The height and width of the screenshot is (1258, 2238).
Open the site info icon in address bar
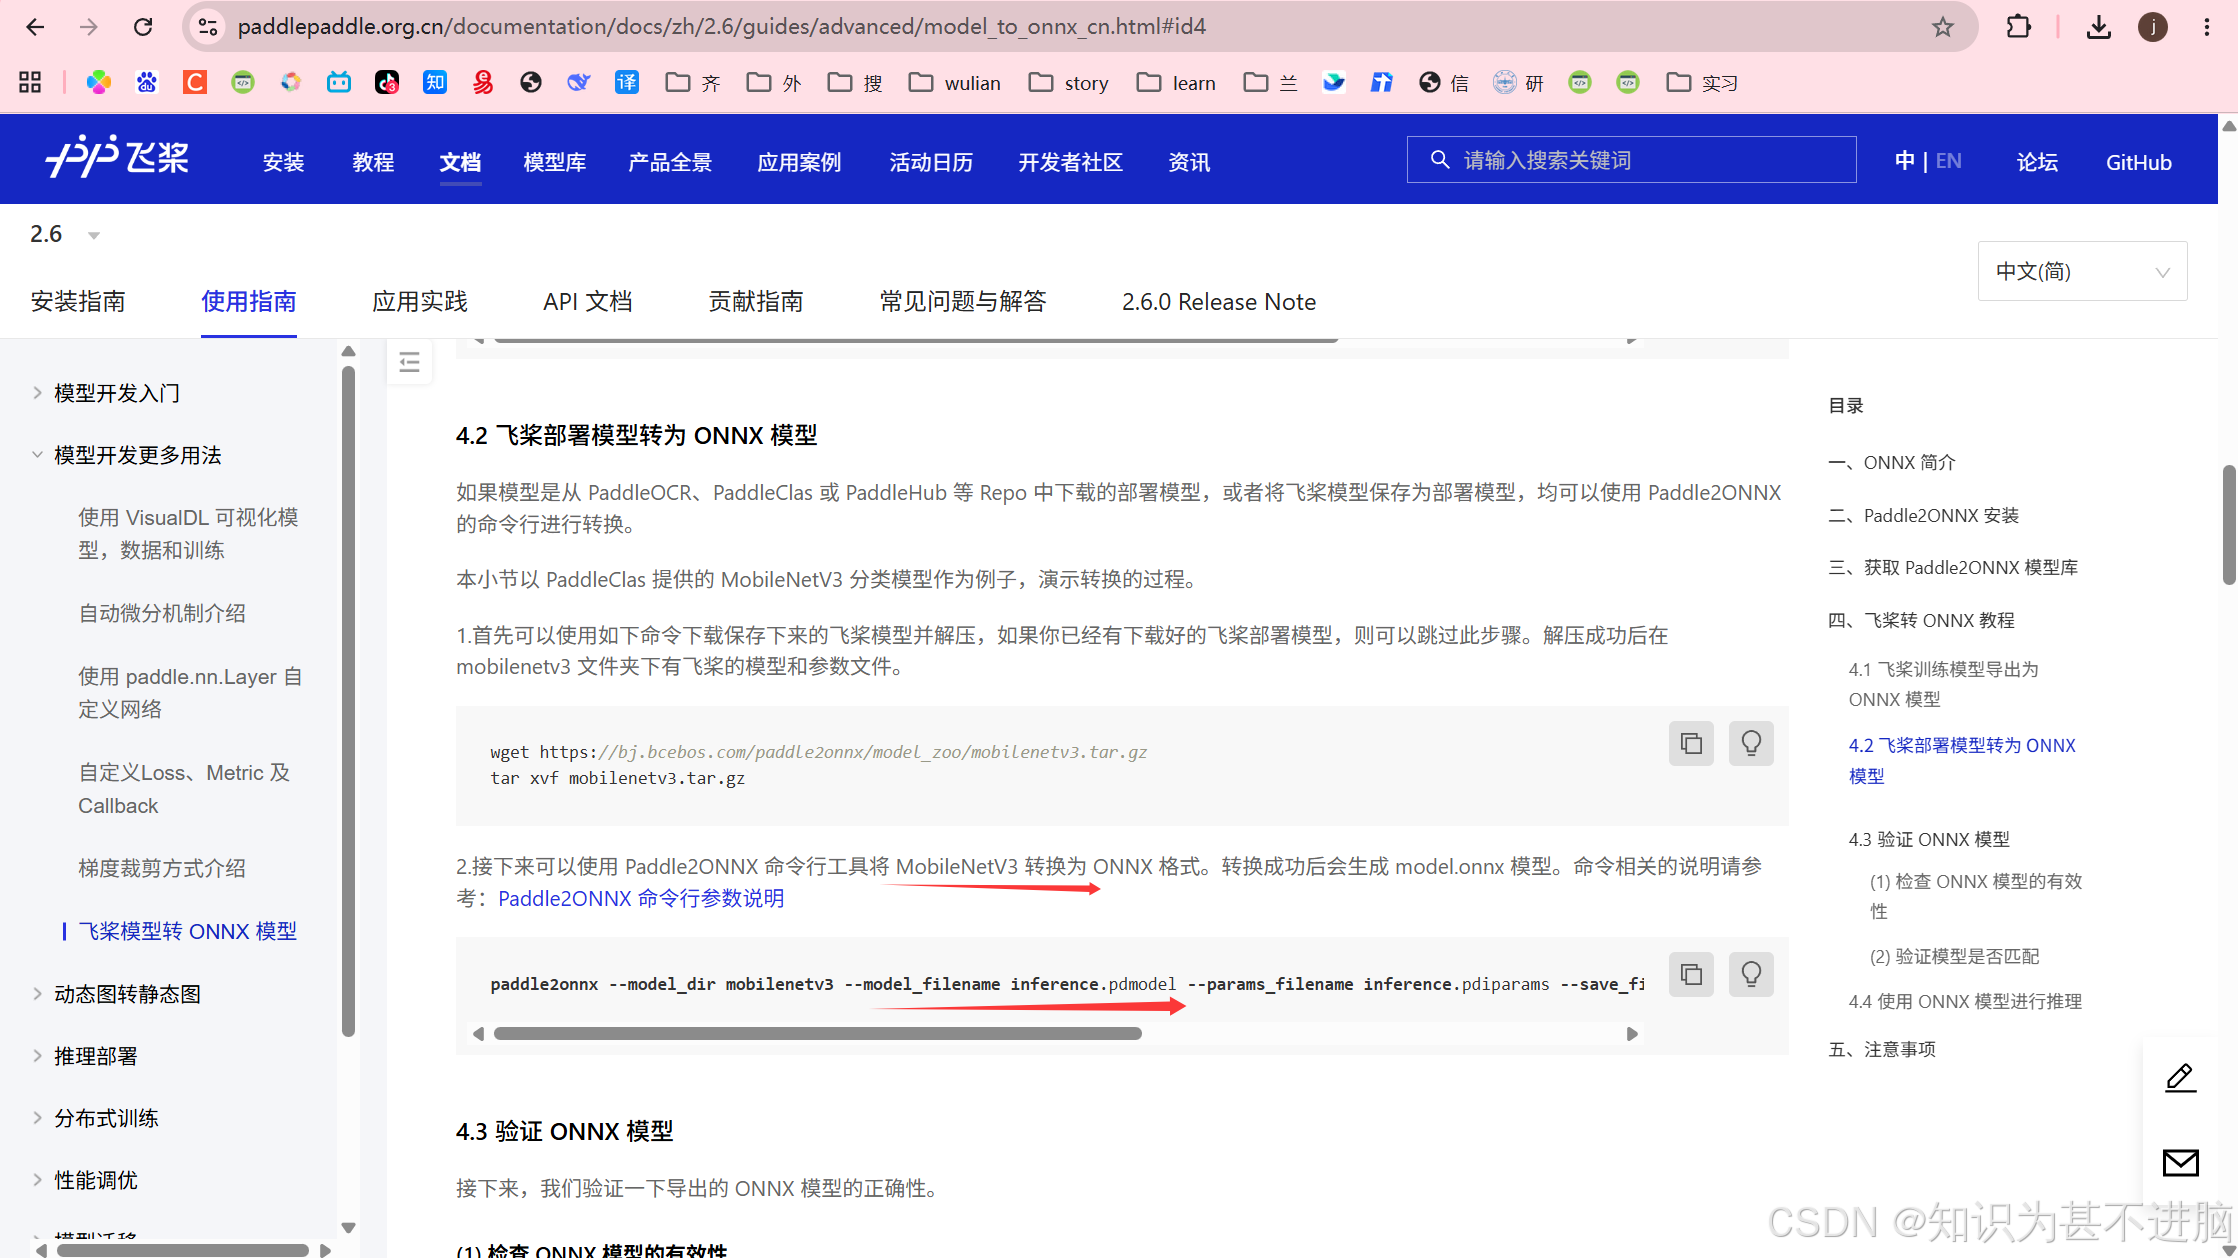pos(208,27)
